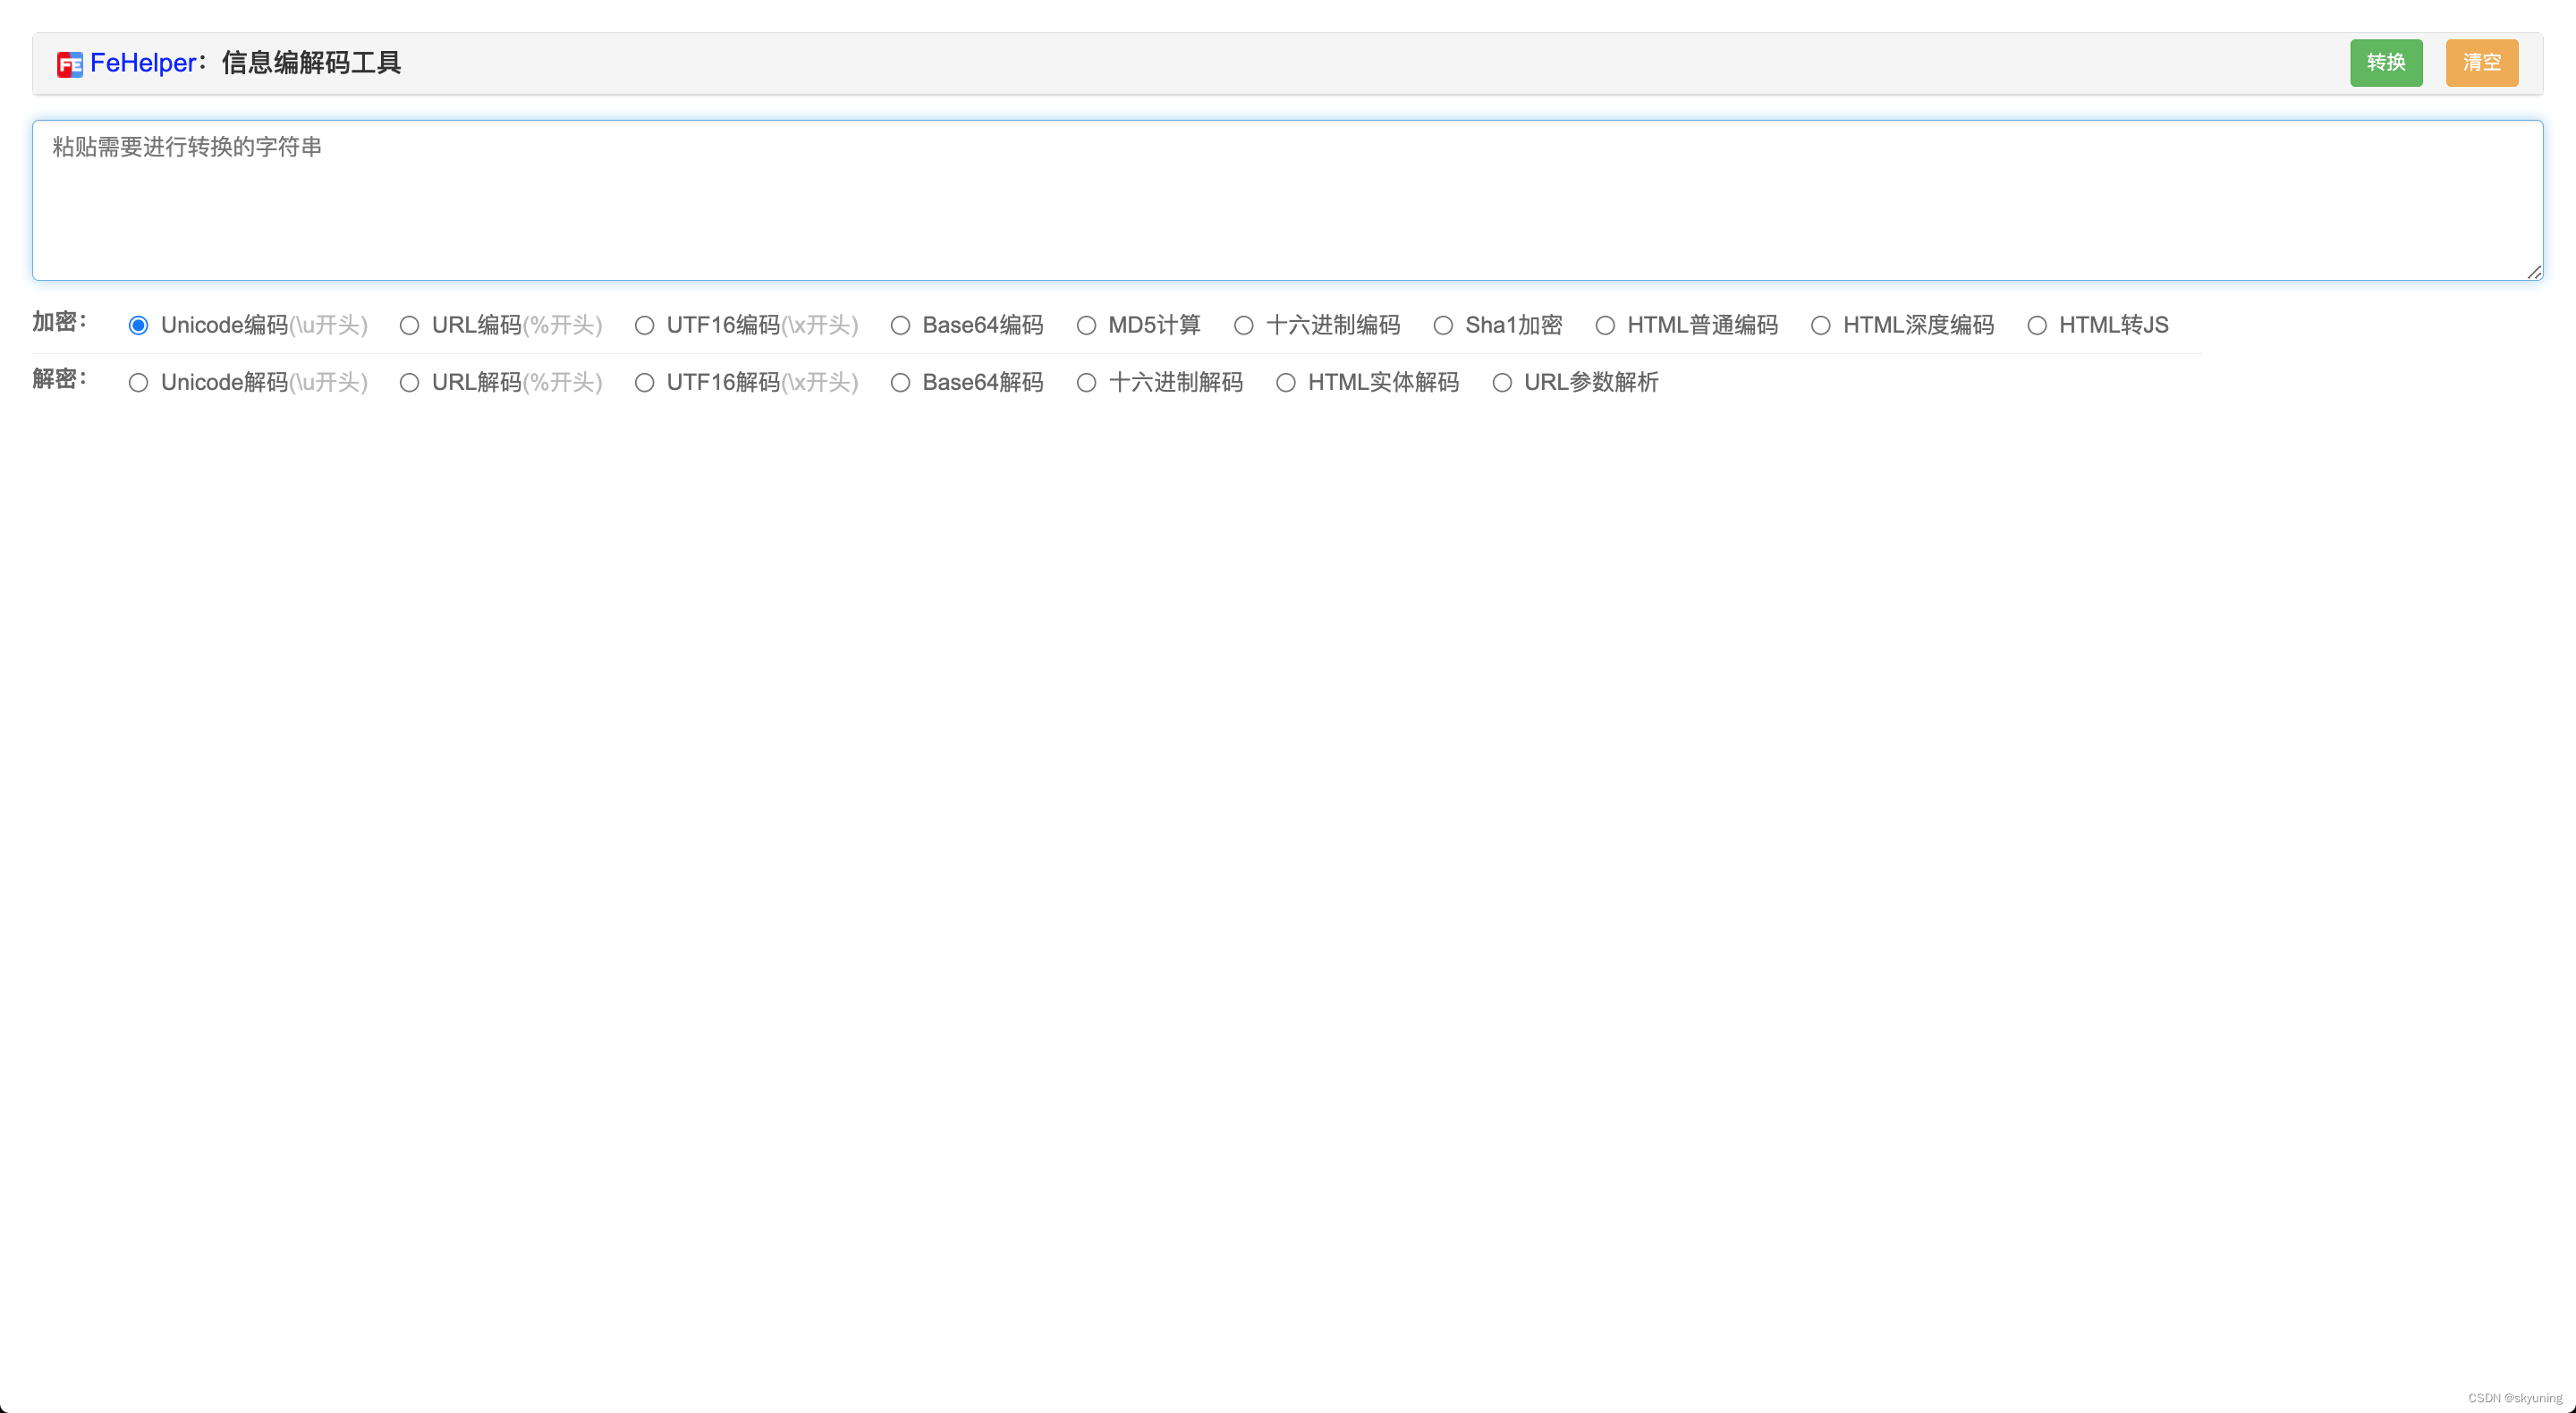Image resolution: width=2576 pixels, height=1413 pixels.
Task: Select HTML深度编码 radio option
Action: pos(1821,326)
